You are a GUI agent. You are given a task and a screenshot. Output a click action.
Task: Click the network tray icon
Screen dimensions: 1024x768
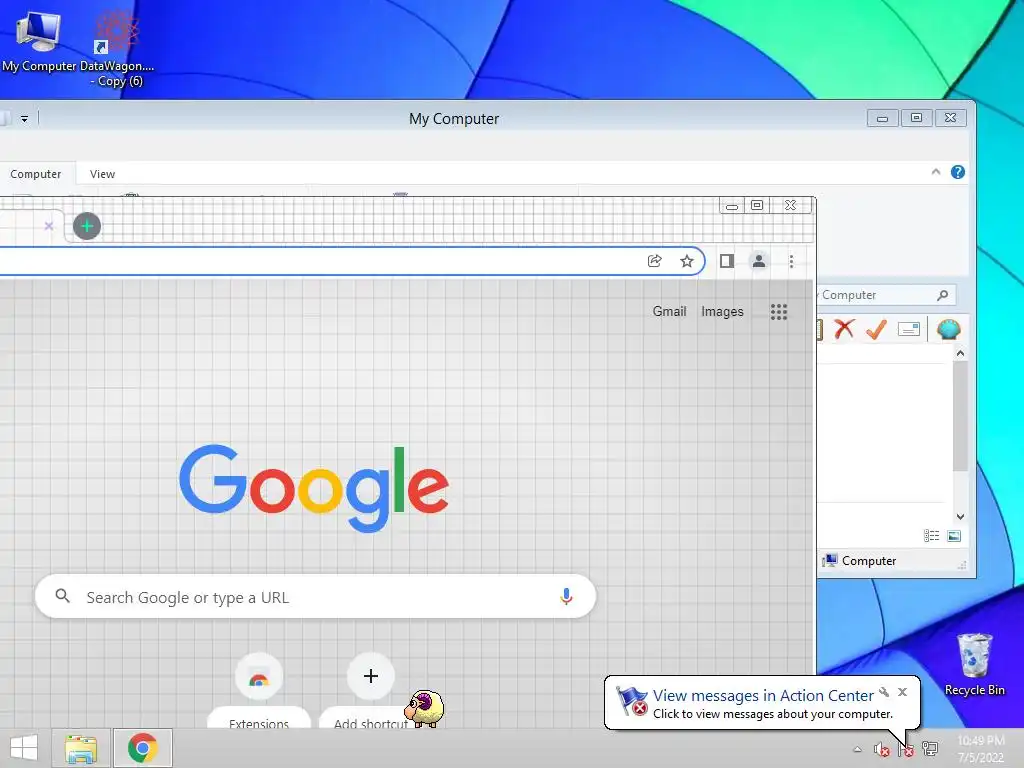click(930, 749)
